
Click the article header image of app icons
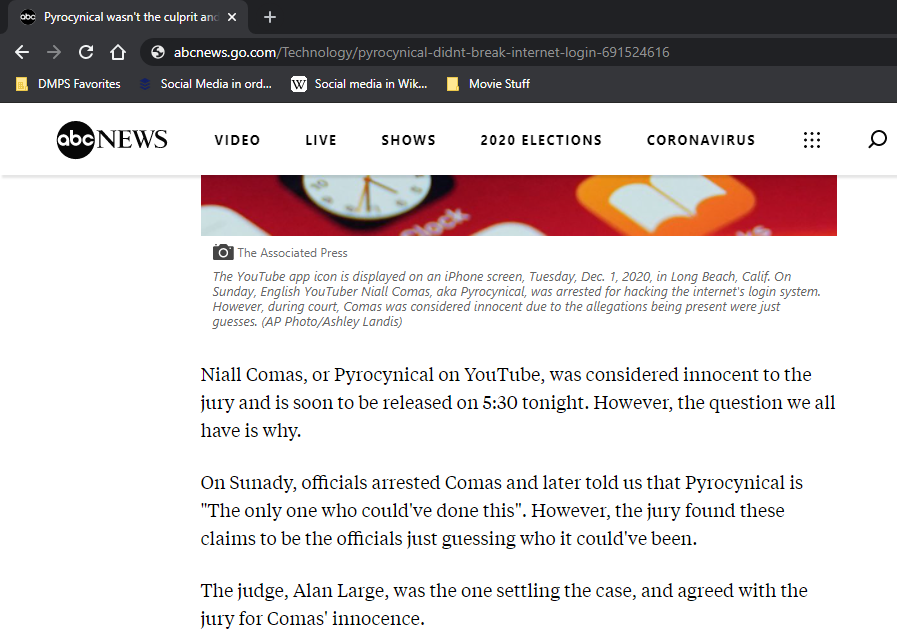pyautogui.click(x=518, y=205)
